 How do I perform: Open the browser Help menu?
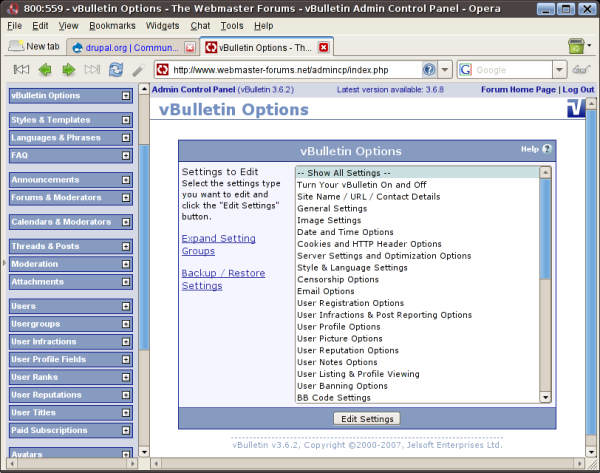coord(264,26)
